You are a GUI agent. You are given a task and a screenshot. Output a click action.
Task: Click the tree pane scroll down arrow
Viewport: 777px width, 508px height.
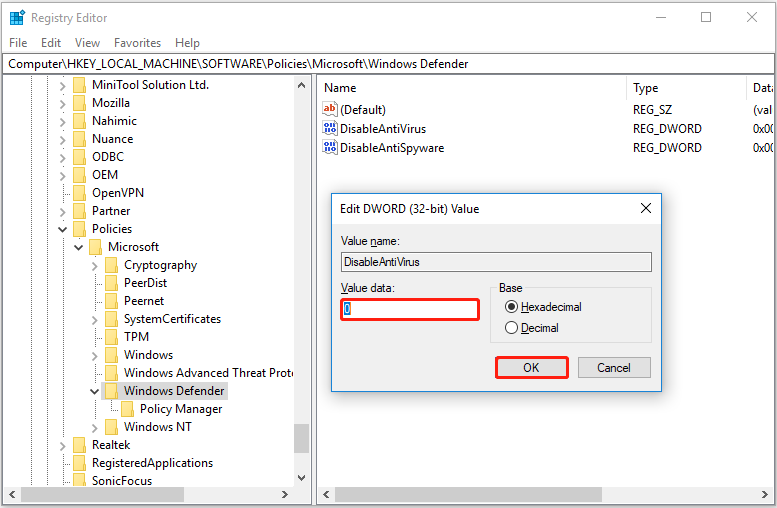click(x=301, y=478)
